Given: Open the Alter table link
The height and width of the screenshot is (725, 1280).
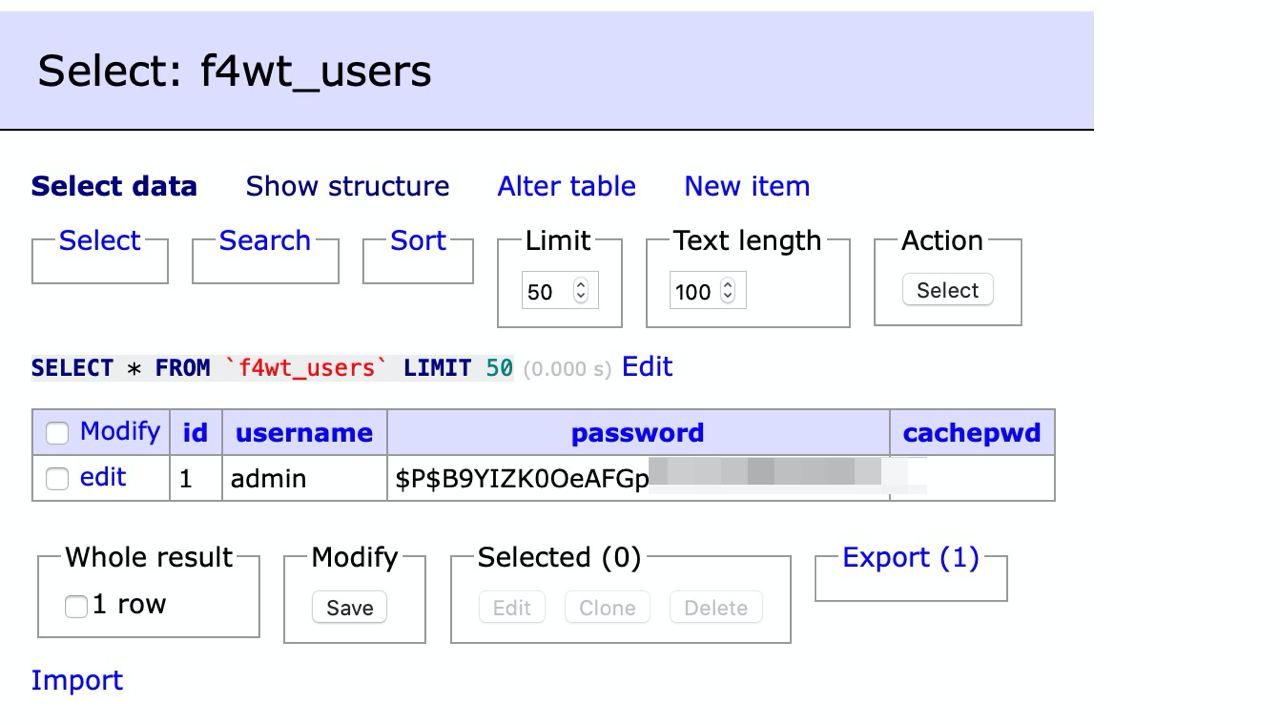Looking at the screenshot, I should coord(566,187).
